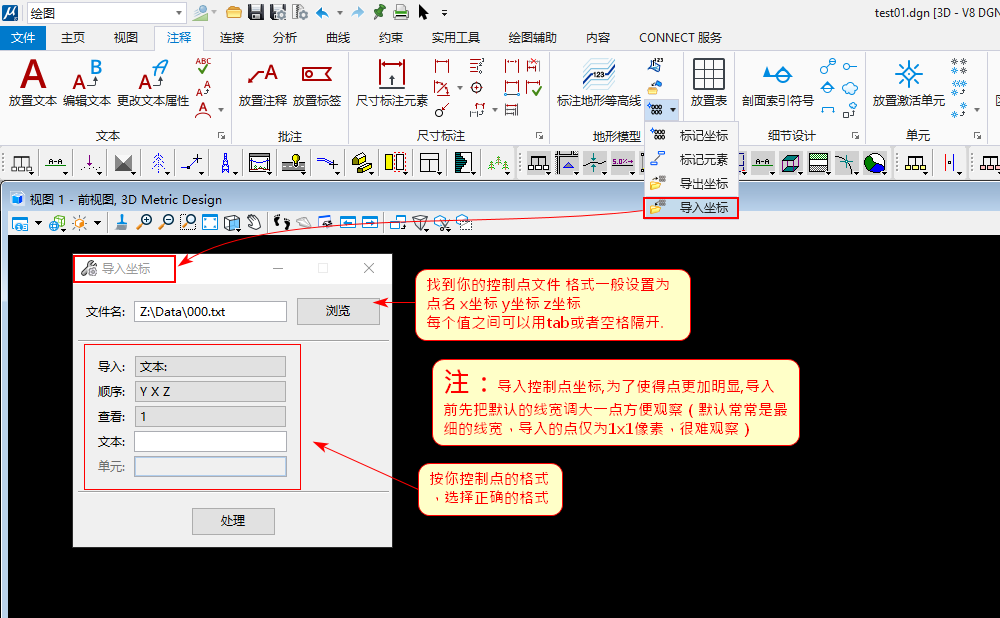Open the 导入 text type combo box
Screen dimensions: 1000x618
tap(210, 367)
